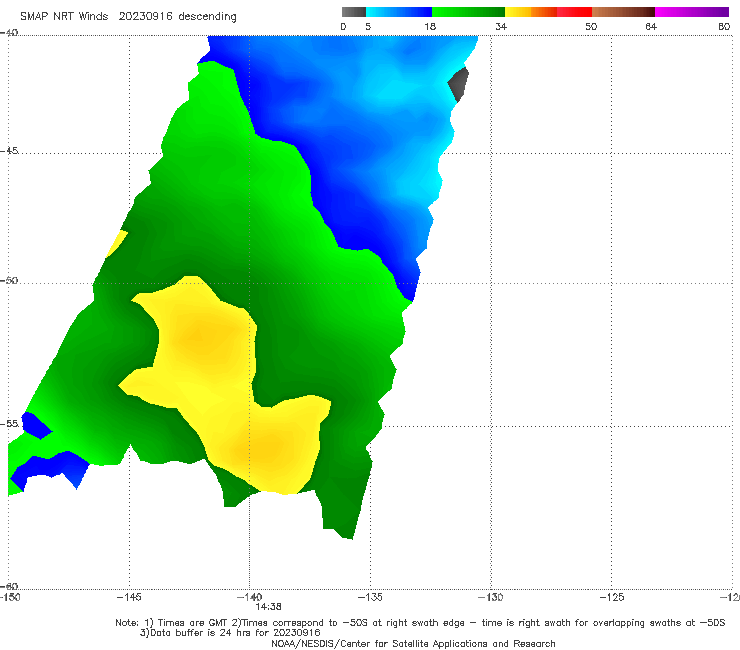
Task: Click the swath time label '14:38'
Action: click(x=269, y=607)
